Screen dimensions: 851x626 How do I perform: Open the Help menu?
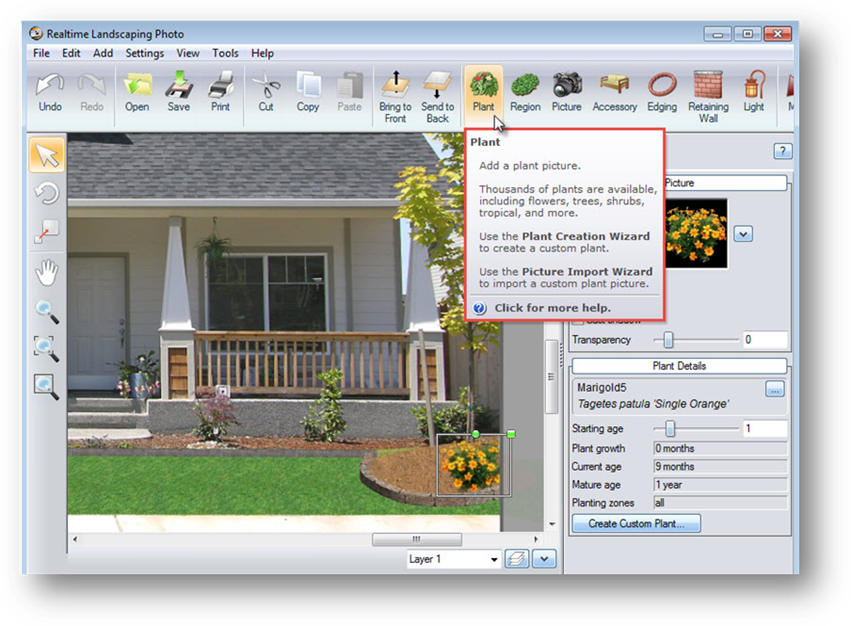tap(262, 53)
